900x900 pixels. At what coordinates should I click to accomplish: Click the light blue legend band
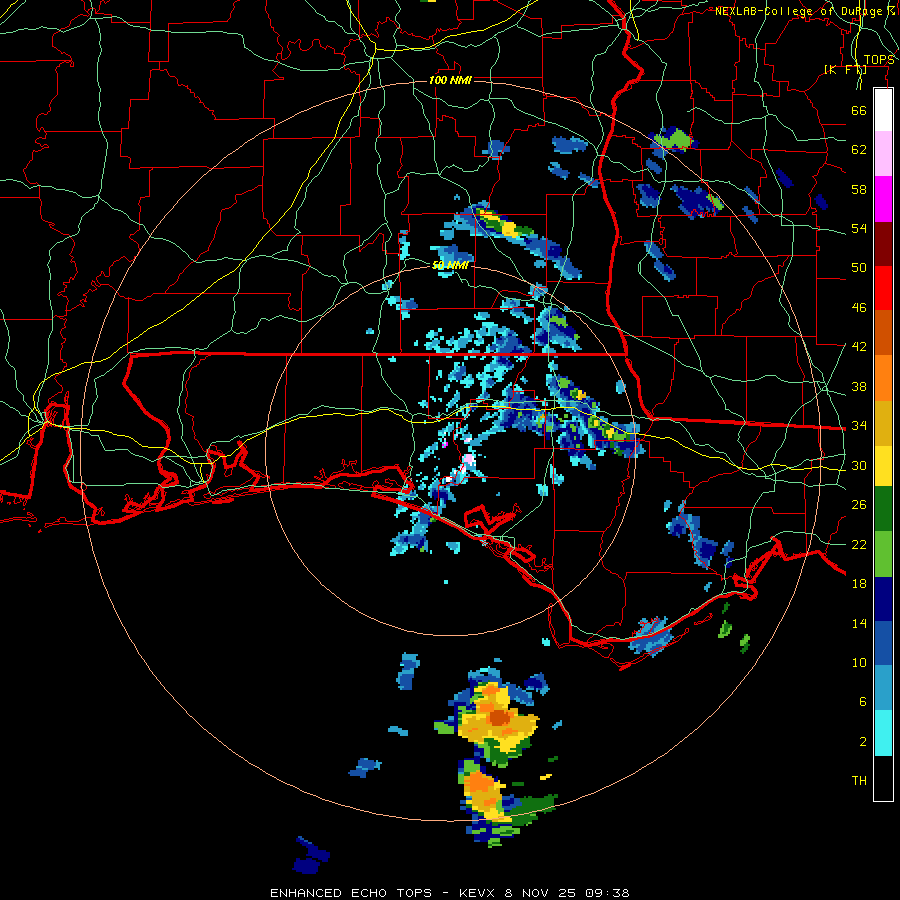pos(883,688)
